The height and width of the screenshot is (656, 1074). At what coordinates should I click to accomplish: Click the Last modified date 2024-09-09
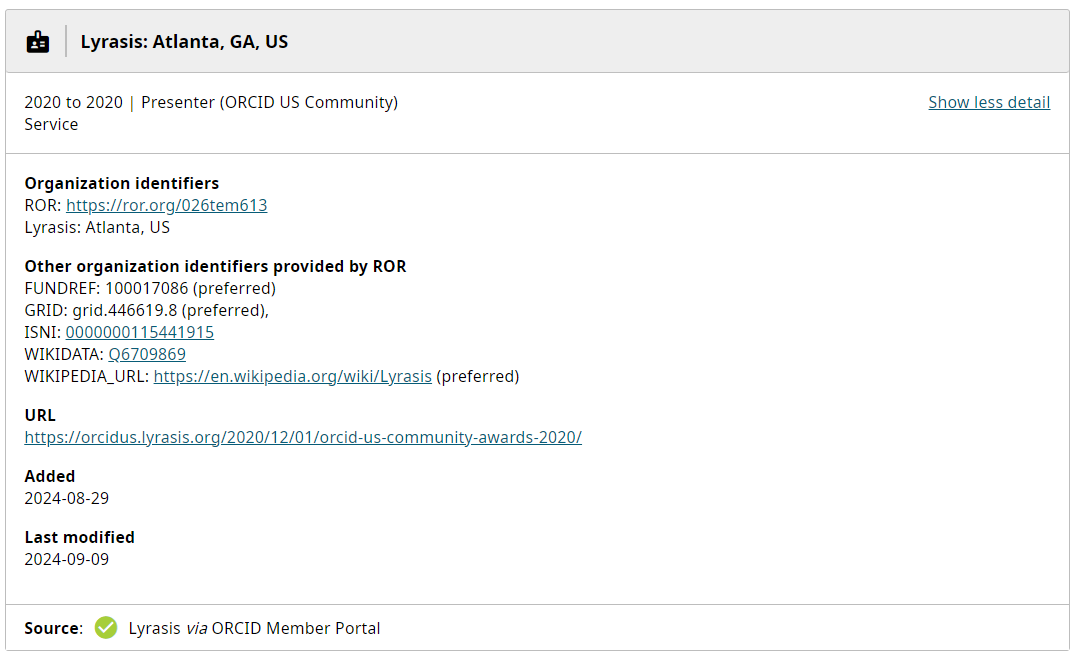click(66, 558)
